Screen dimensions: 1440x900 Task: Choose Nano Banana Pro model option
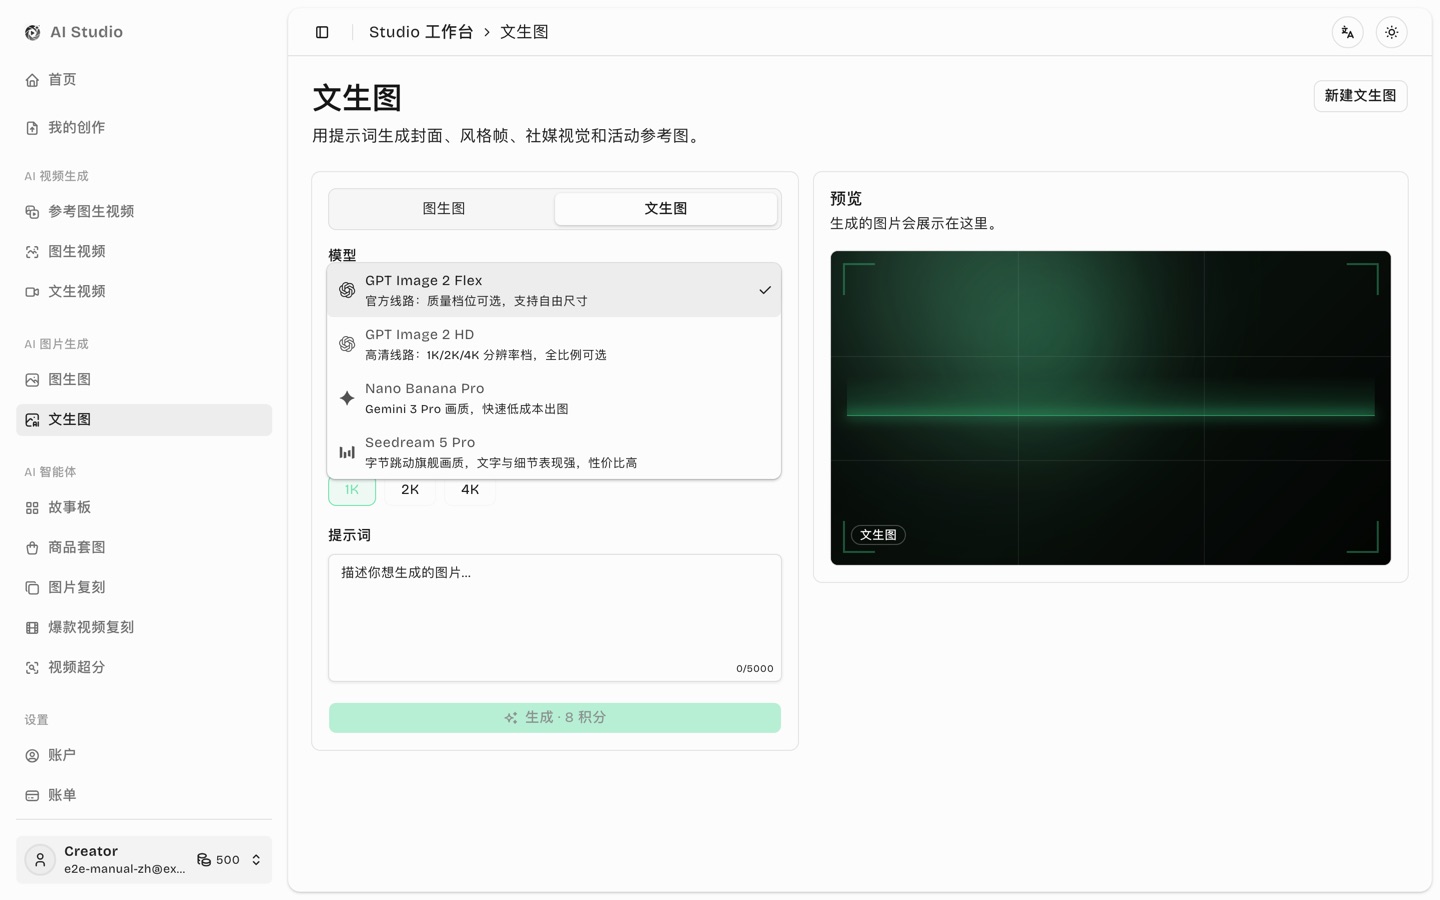coord(554,398)
